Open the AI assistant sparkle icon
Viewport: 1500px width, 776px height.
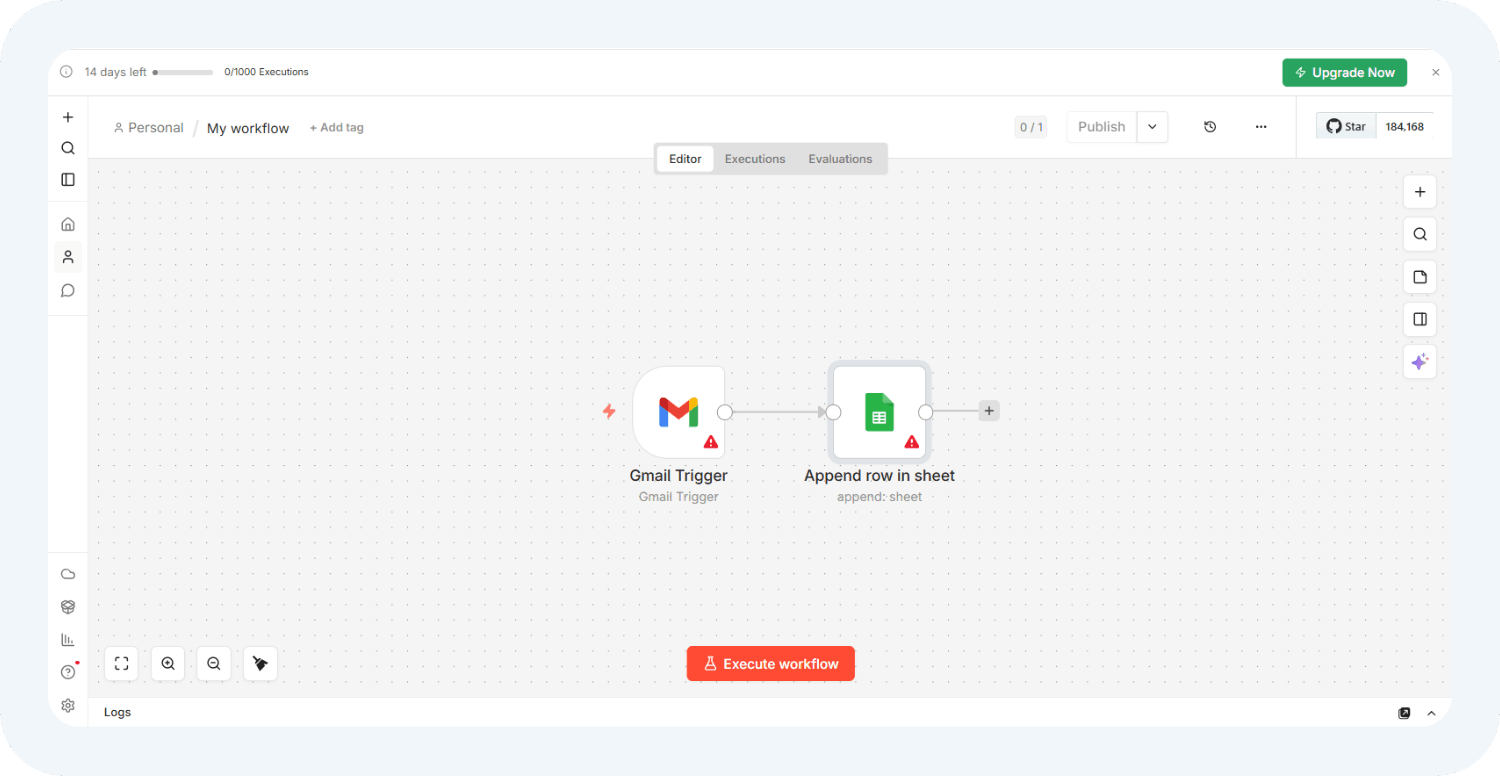1420,362
